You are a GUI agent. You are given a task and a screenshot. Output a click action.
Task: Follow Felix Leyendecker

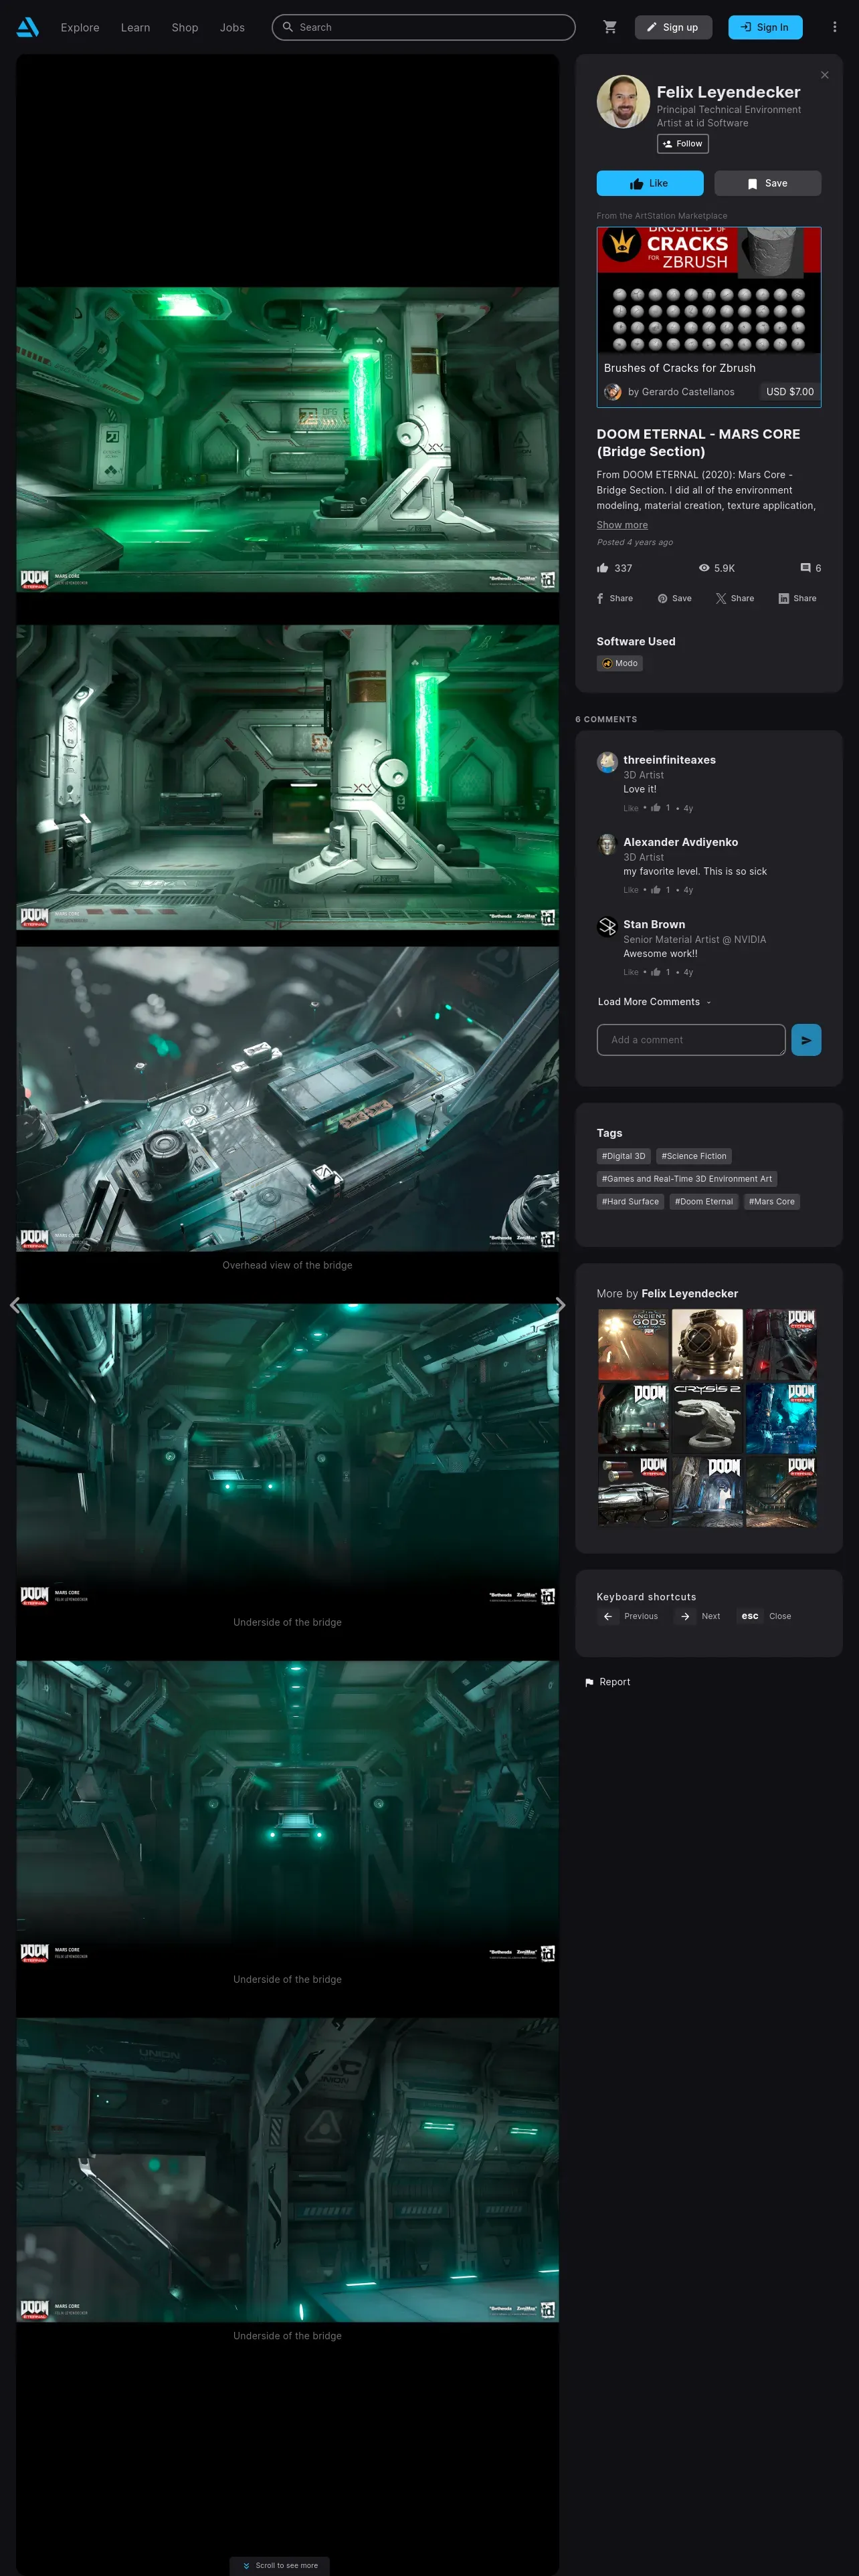(683, 144)
